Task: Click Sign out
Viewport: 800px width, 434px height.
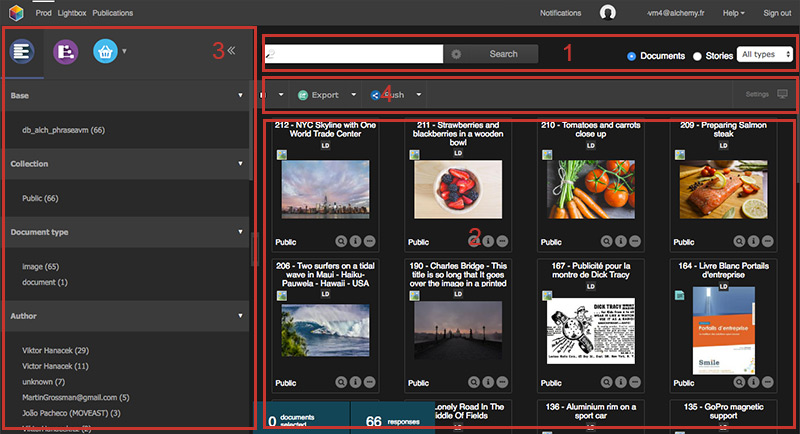Action: (777, 13)
